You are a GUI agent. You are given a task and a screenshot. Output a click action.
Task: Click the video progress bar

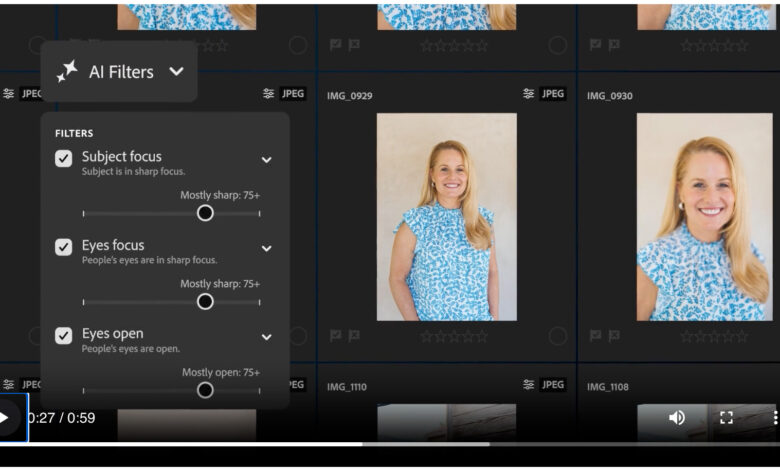tap(390, 444)
